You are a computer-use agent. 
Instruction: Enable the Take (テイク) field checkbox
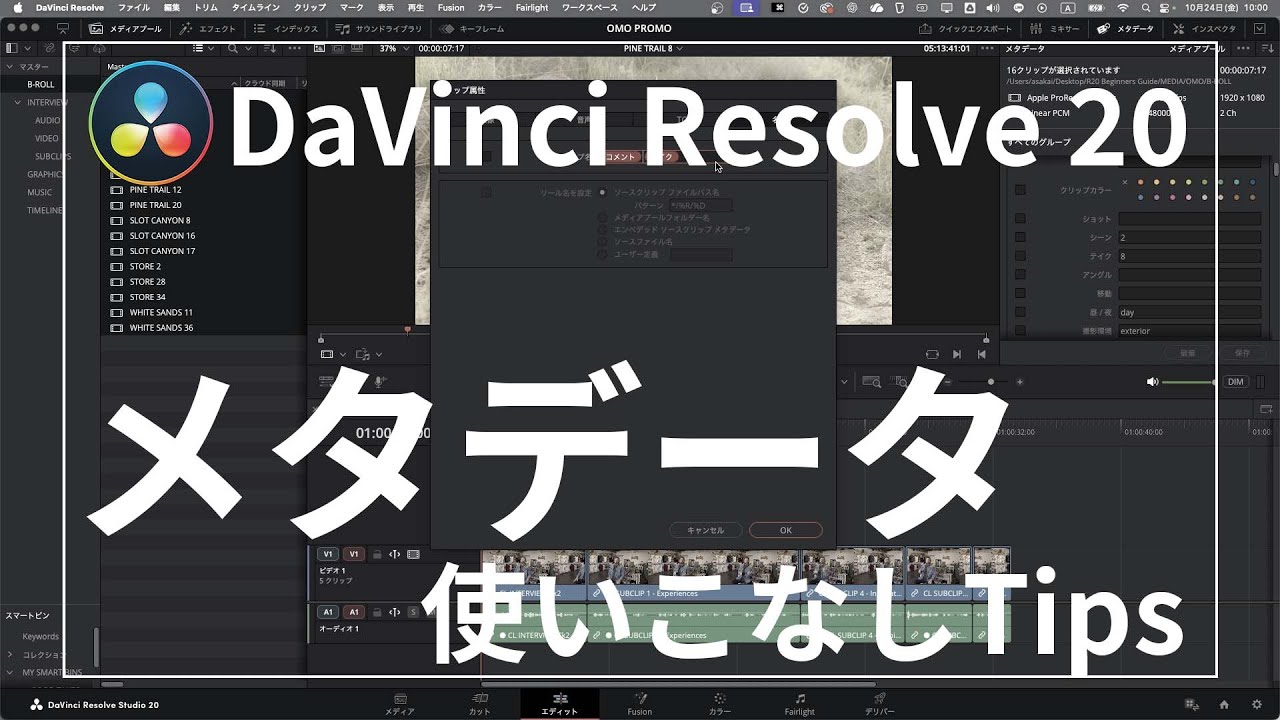[x=1020, y=256]
